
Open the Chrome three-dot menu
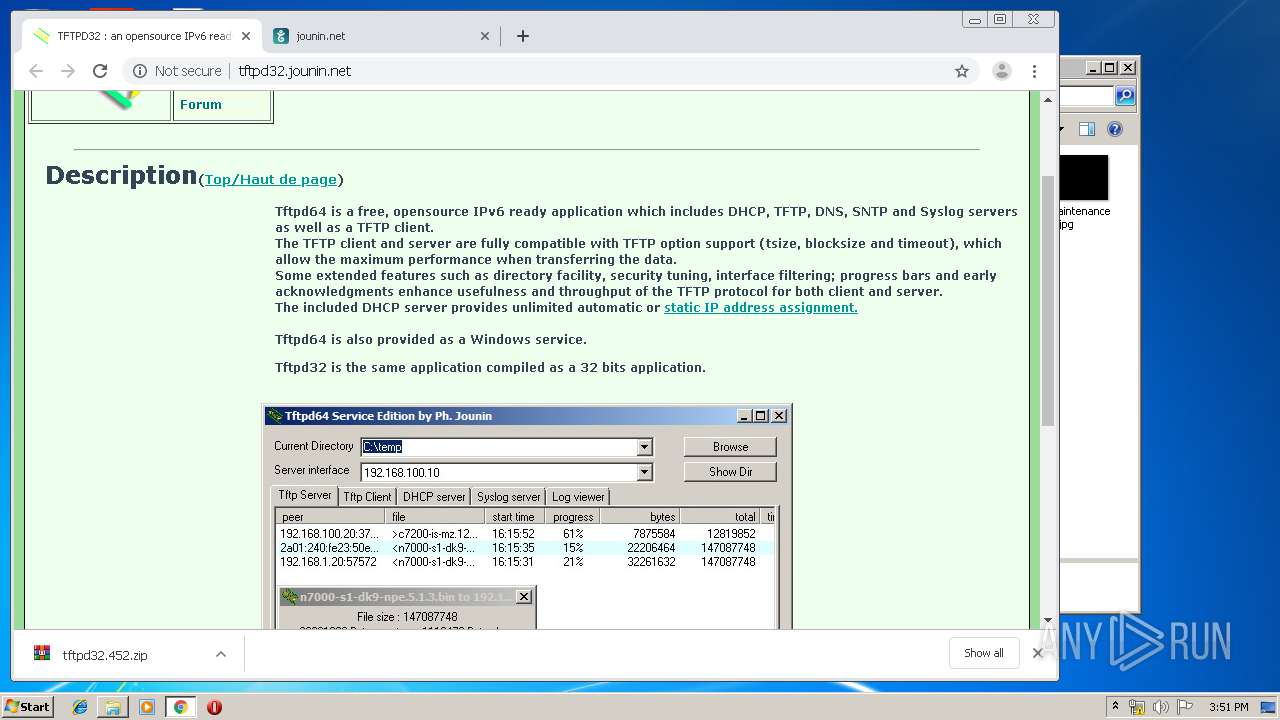[1034, 71]
